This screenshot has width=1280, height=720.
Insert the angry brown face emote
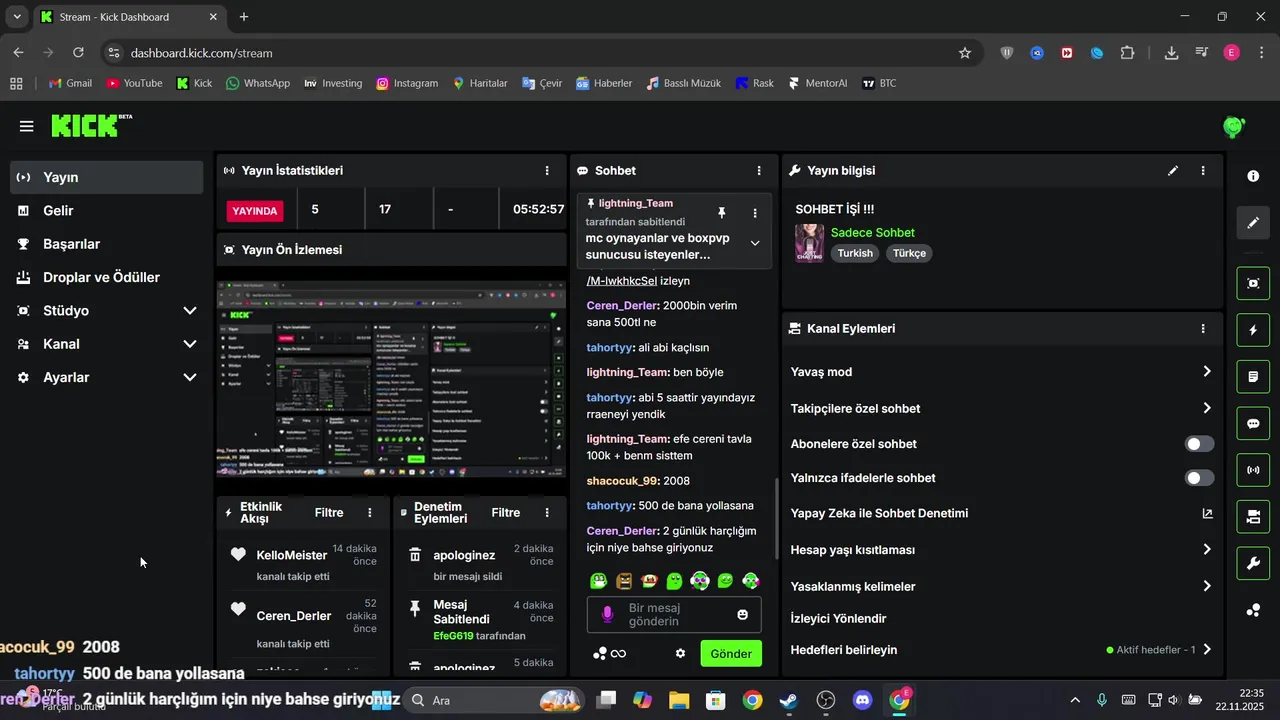tap(624, 580)
